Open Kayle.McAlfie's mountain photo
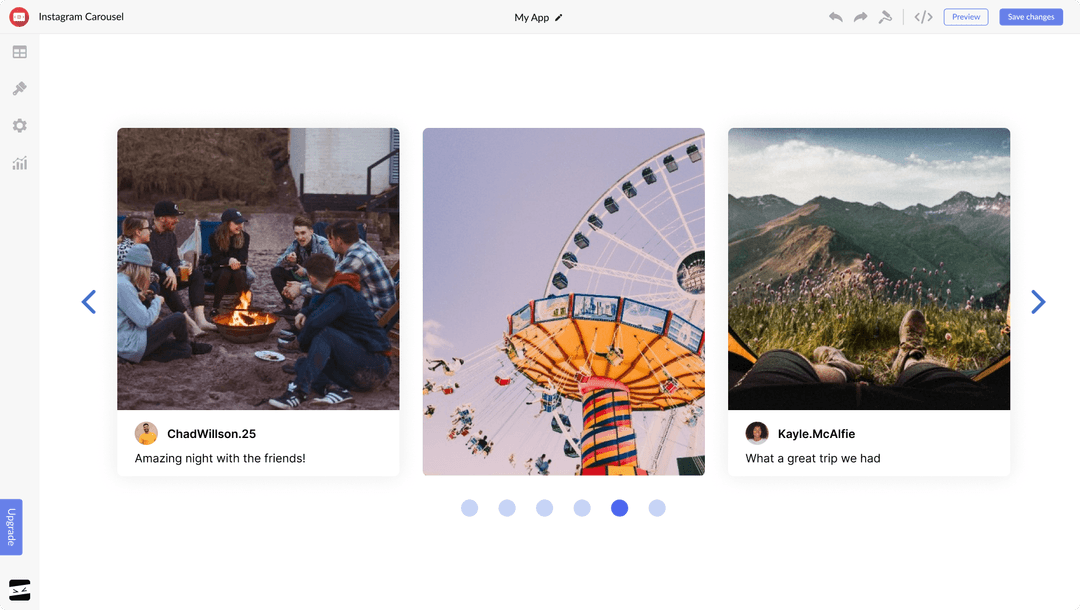This screenshot has width=1080, height=610. [868, 267]
